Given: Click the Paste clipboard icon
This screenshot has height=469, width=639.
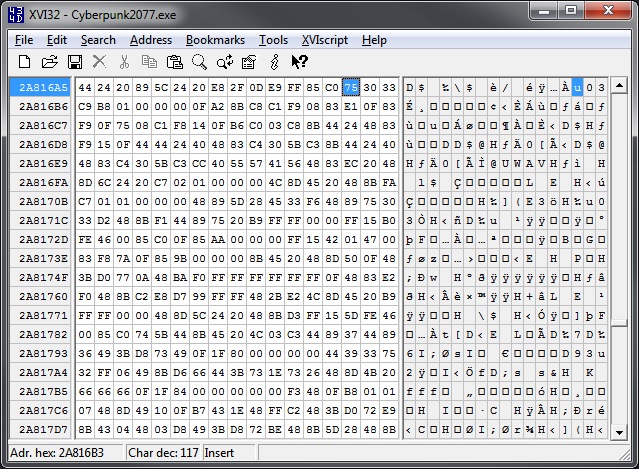Looking at the screenshot, I should (x=174, y=62).
